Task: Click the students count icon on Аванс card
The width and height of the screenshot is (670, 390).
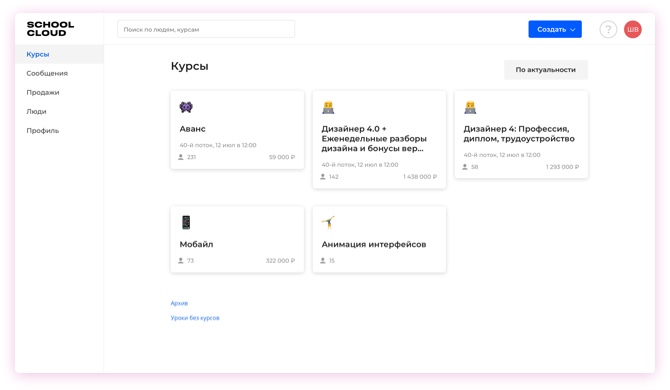Action: coord(181,157)
